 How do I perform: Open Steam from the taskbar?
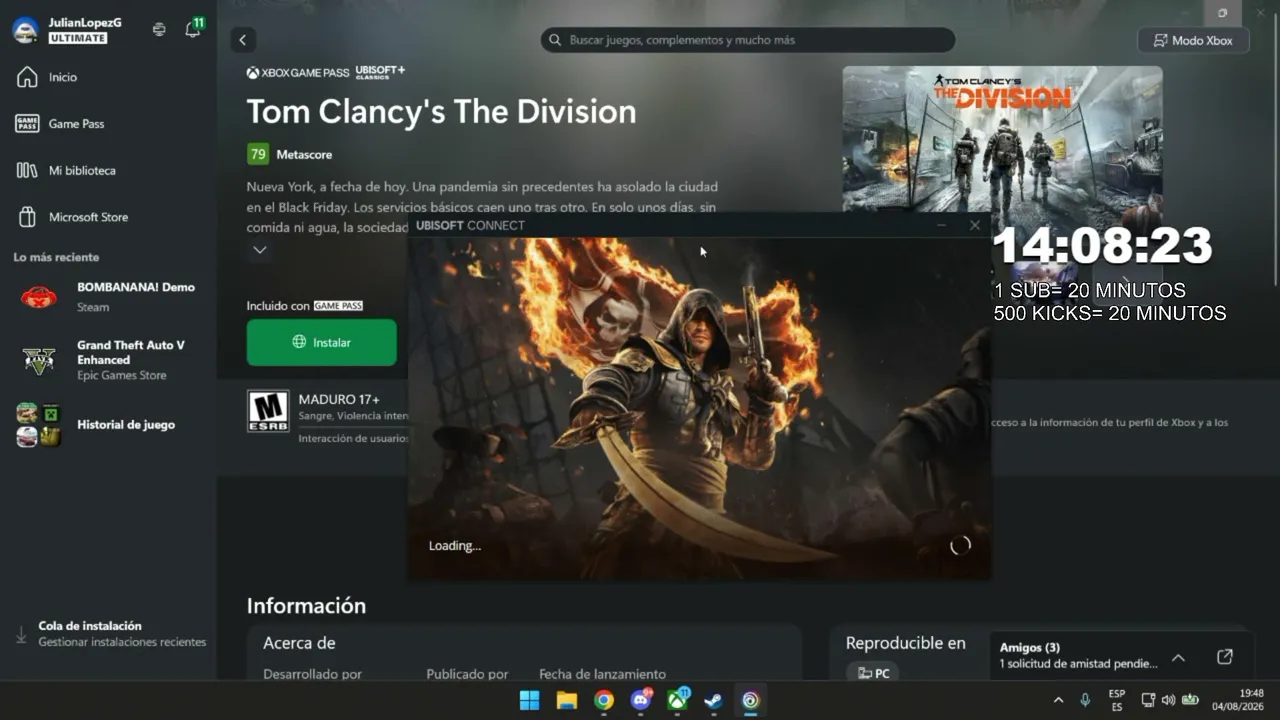(x=714, y=700)
